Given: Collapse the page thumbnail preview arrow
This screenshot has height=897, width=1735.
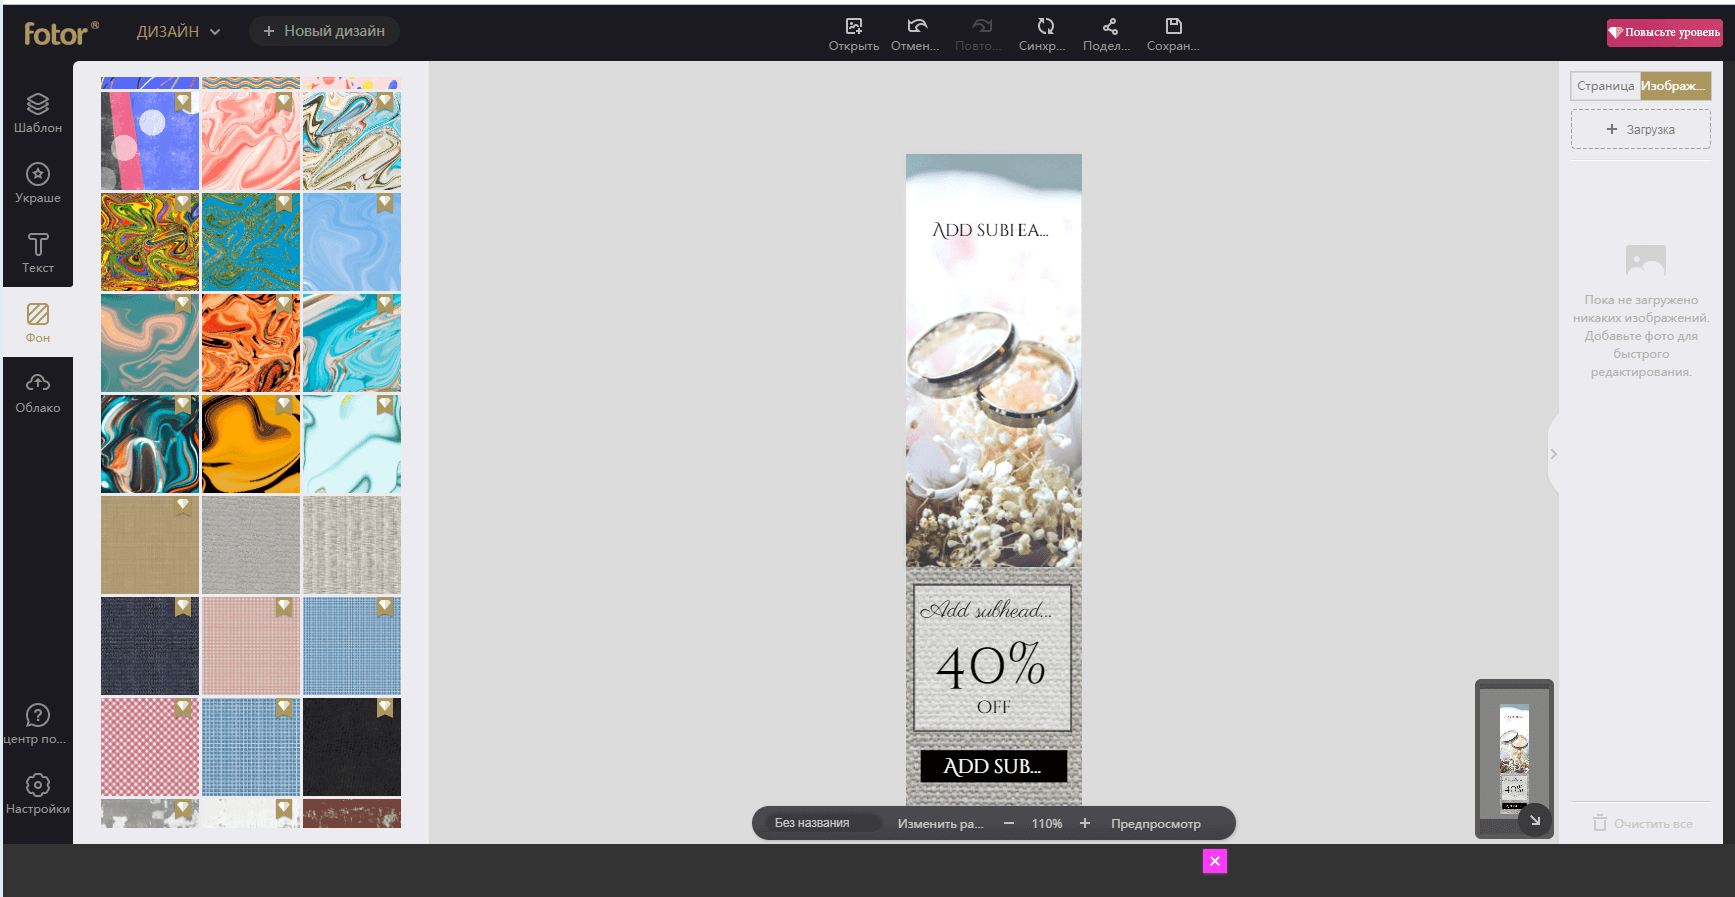Looking at the screenshot, I should (x=1534, y=821).
